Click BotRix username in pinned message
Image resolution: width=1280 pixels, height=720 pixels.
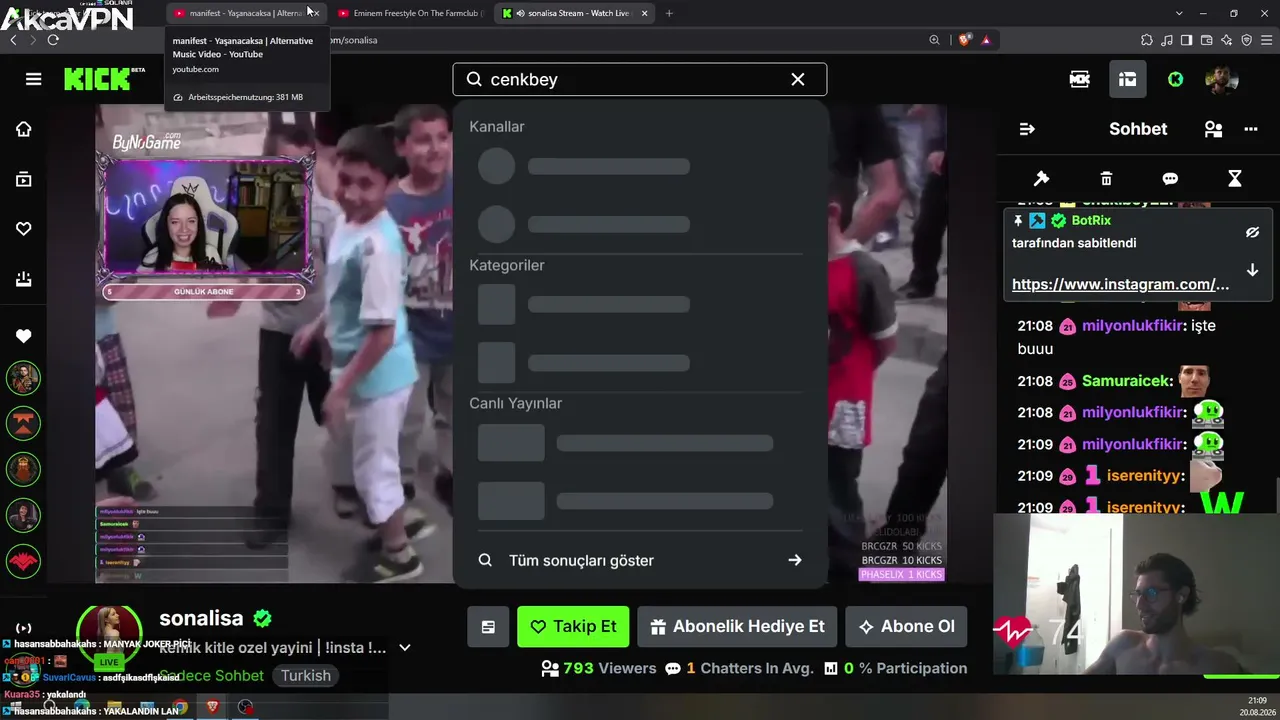coord(1091,220)
